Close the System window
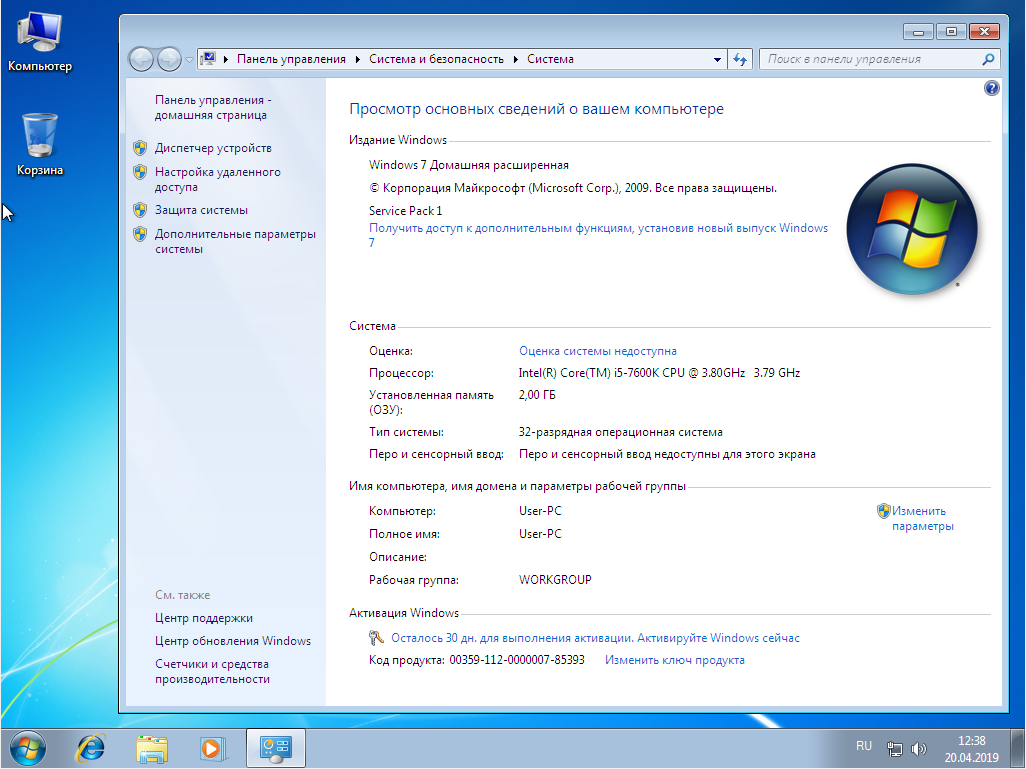The image size is (1026, 769). [x=983, y=31]
